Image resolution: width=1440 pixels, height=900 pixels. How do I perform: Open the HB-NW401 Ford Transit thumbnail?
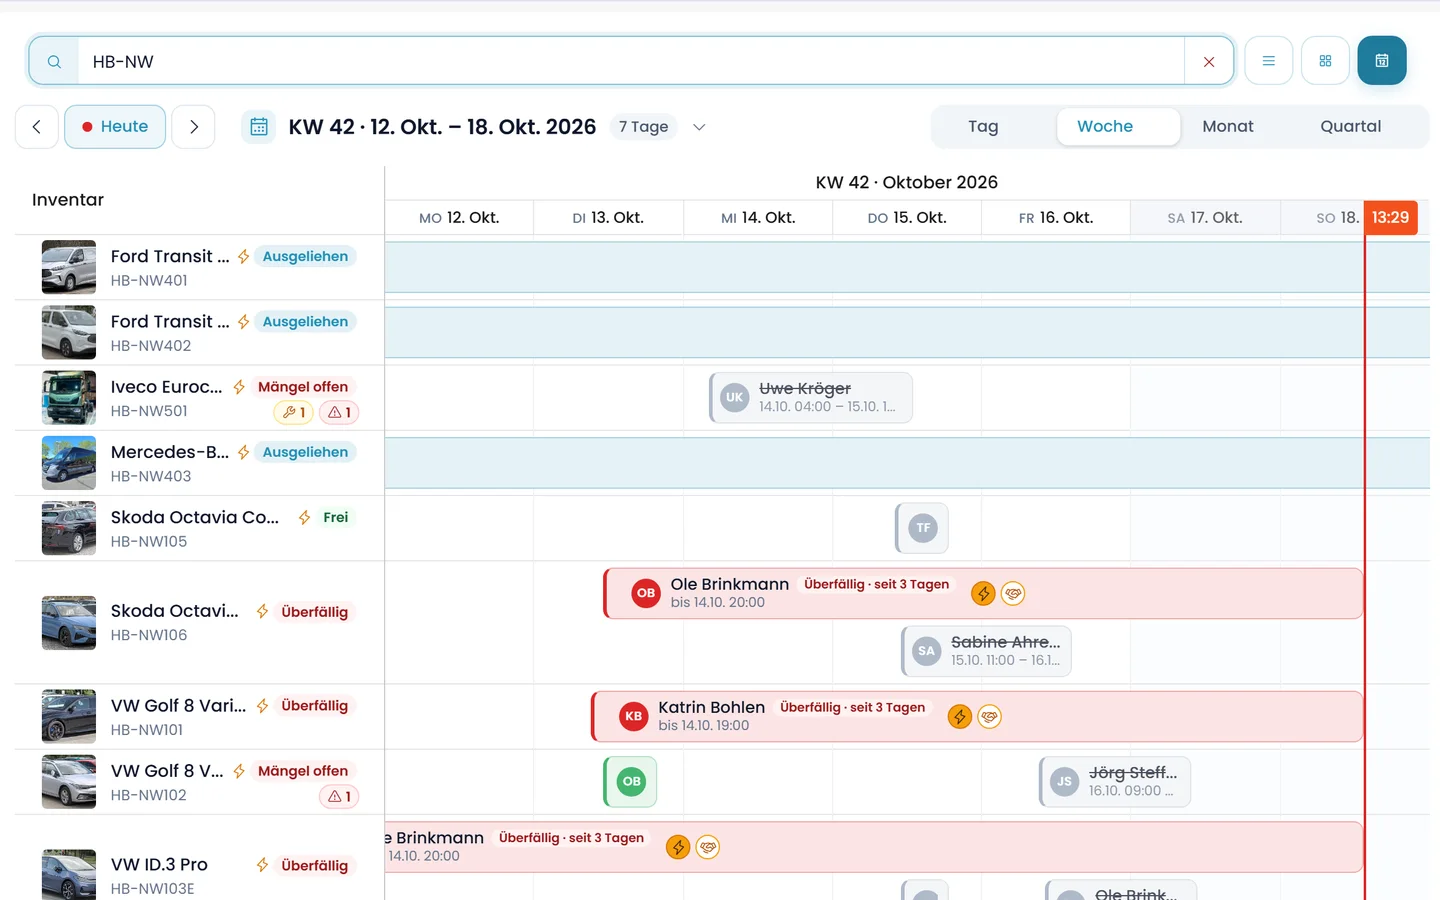69,267
